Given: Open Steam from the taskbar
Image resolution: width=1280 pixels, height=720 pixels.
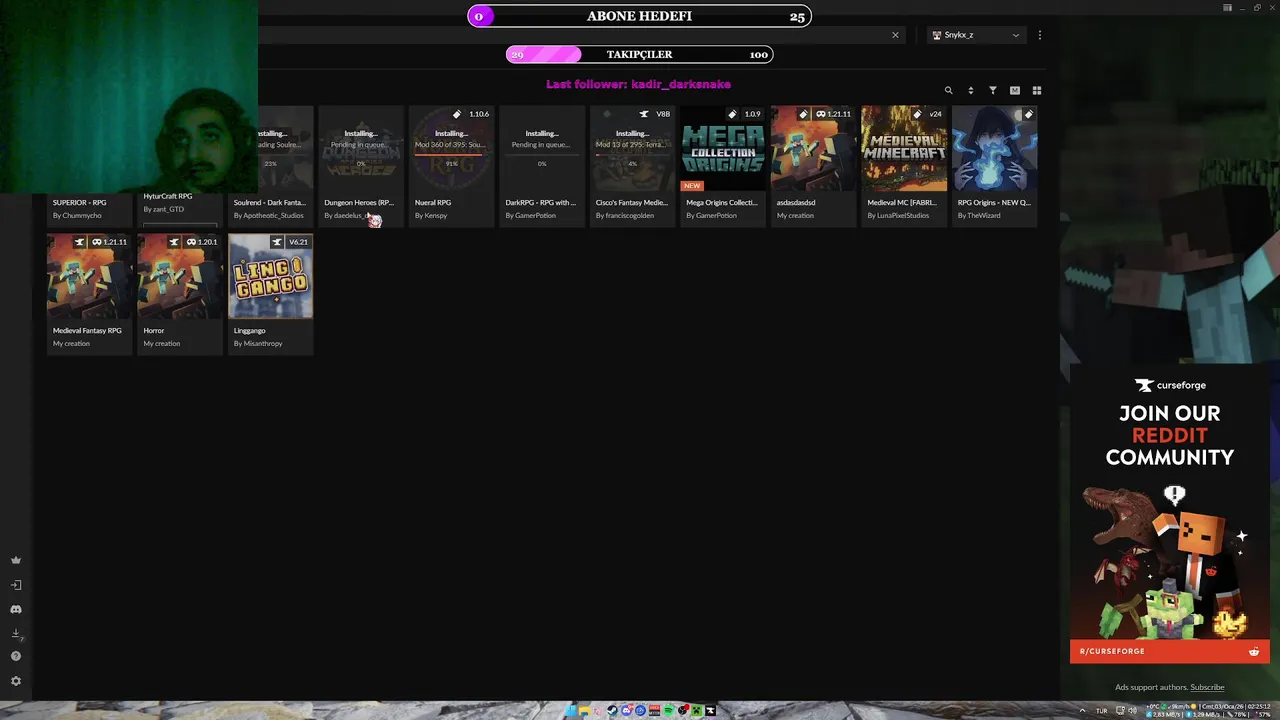Looking at the screenshot, I should point(612,711).
